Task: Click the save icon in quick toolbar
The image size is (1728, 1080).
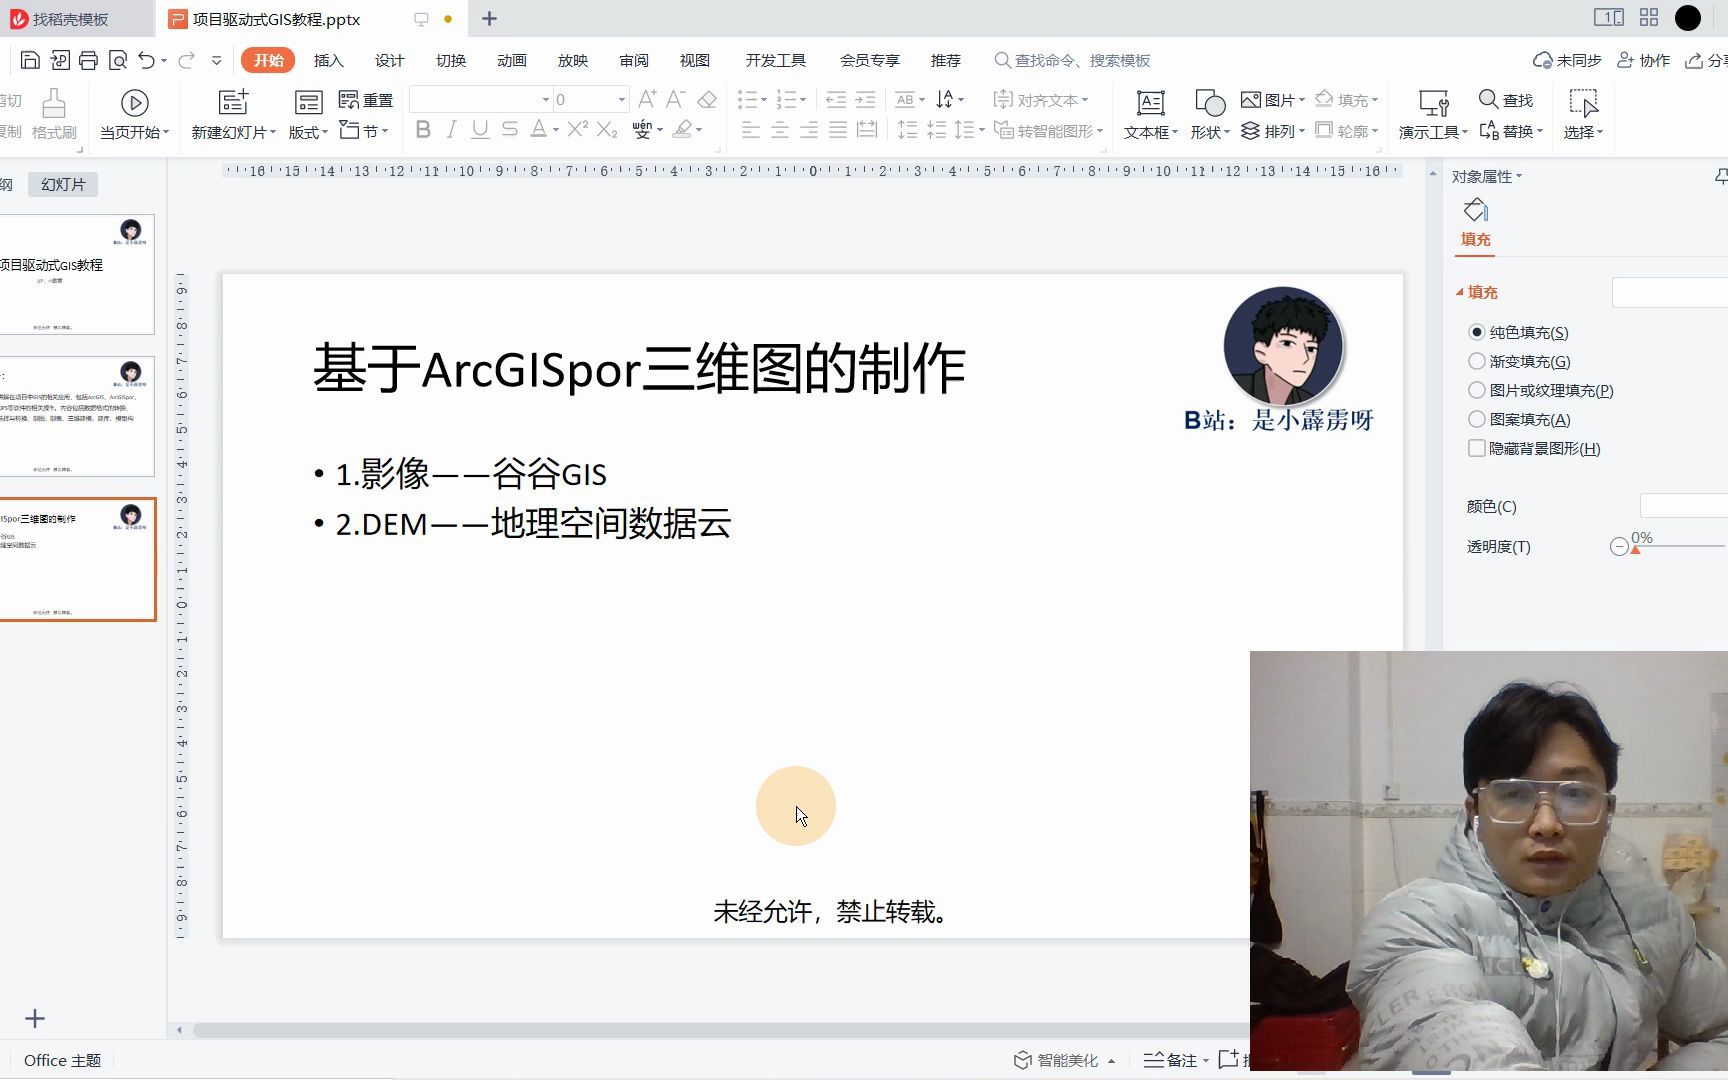Action: (30, 61)
